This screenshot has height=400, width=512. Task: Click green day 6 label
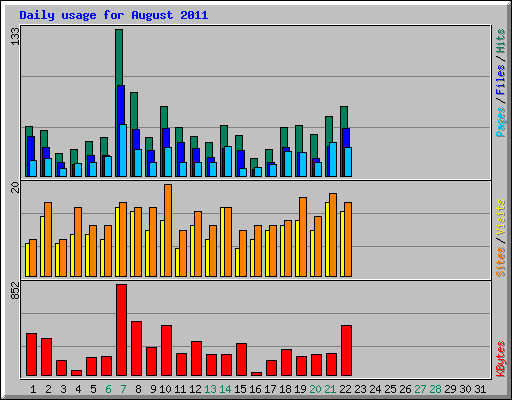[x=108, y=389]
